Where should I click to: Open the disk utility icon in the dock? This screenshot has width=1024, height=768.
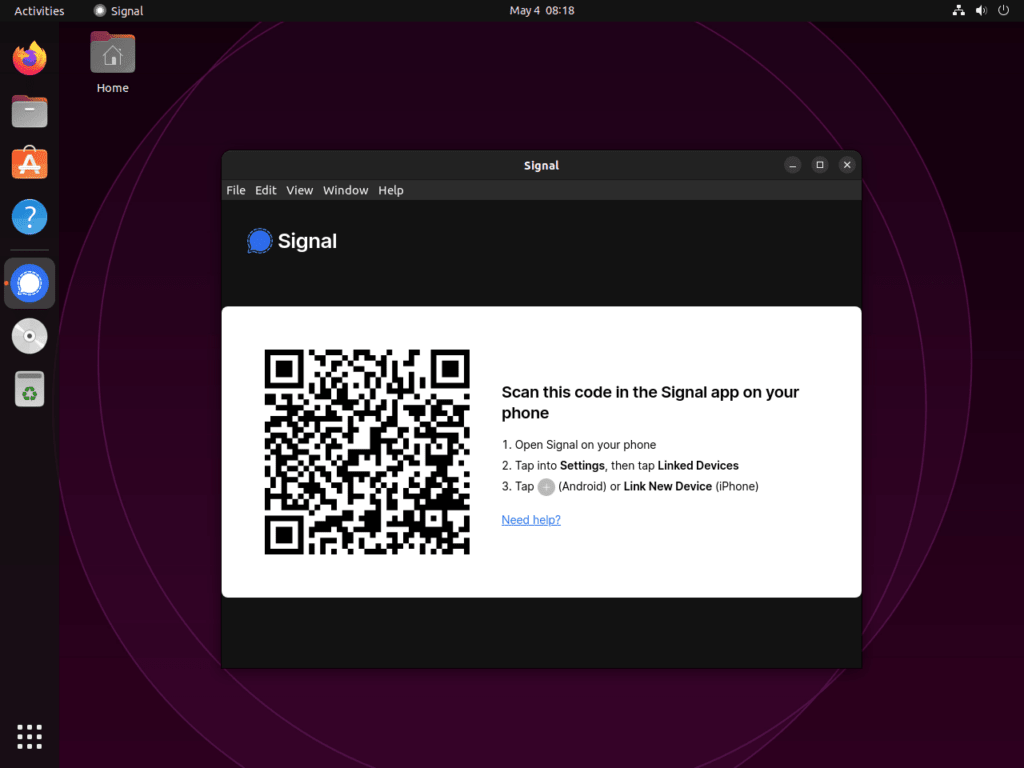tap(29, 336)
